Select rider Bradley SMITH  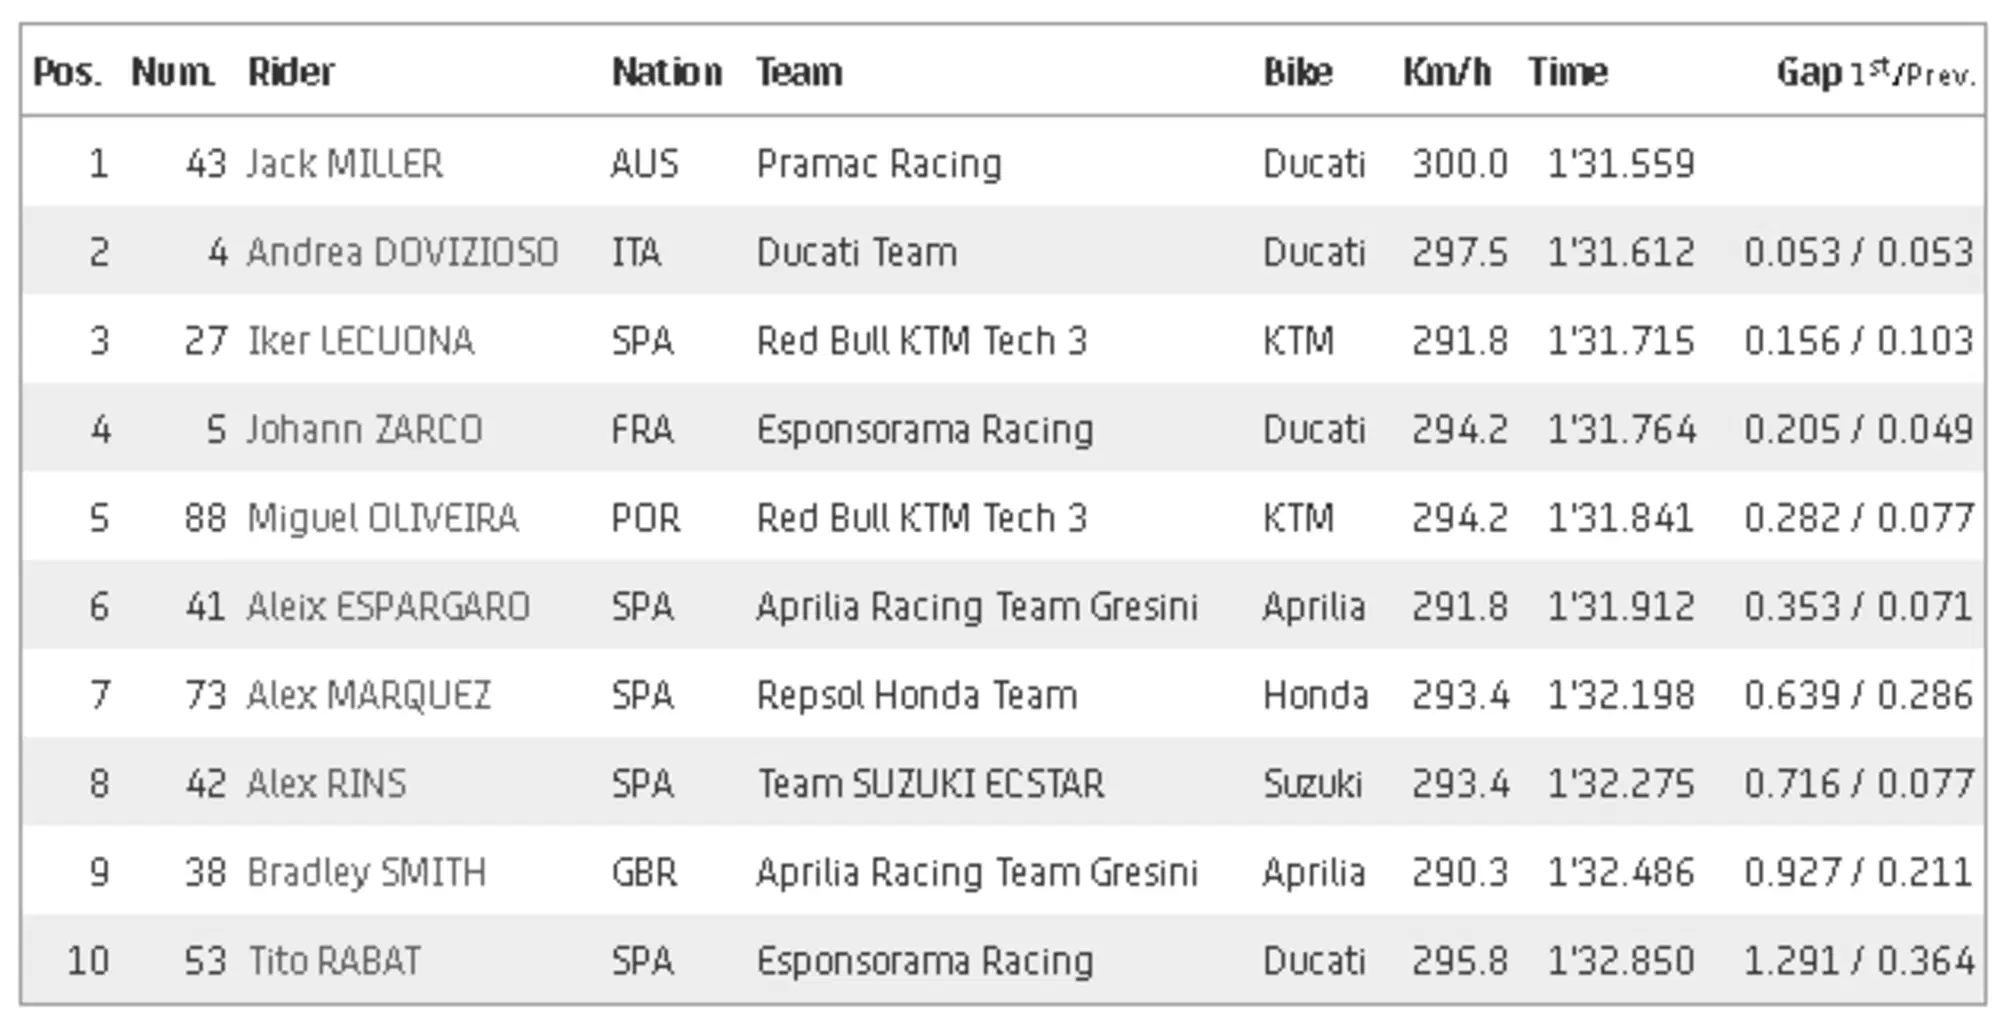click(x=367, y=872)
